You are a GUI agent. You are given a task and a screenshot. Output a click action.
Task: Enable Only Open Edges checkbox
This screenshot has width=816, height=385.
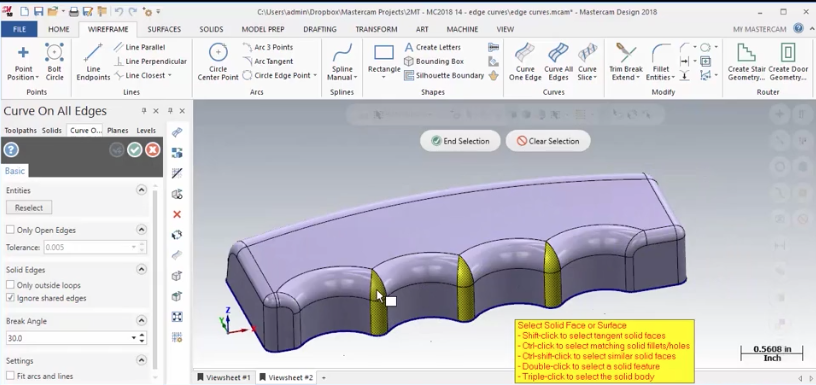point(10,230)
